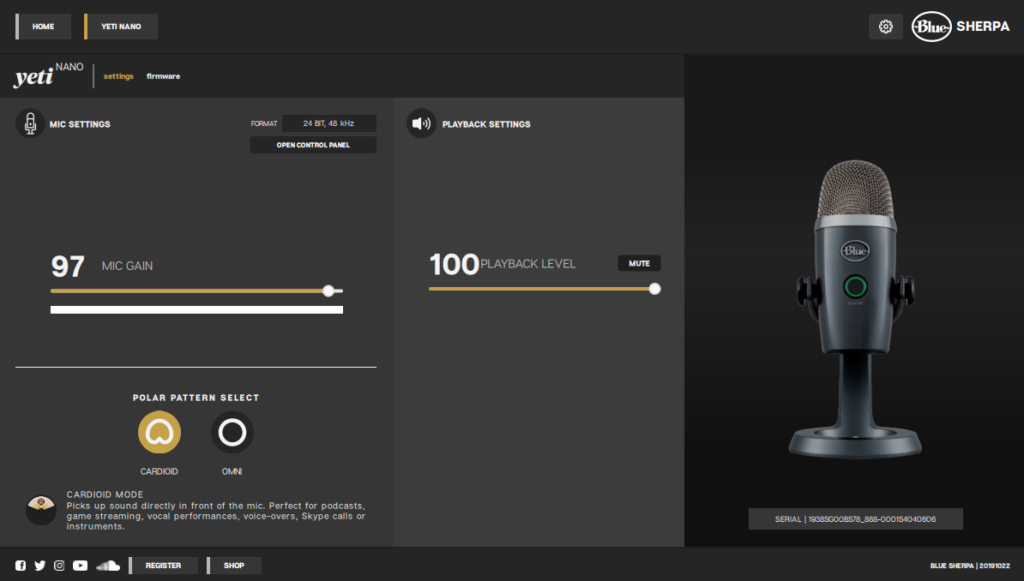Screen dimensions: 1024x581
Task: Click the playback level value 100
Action: (454, 264)
